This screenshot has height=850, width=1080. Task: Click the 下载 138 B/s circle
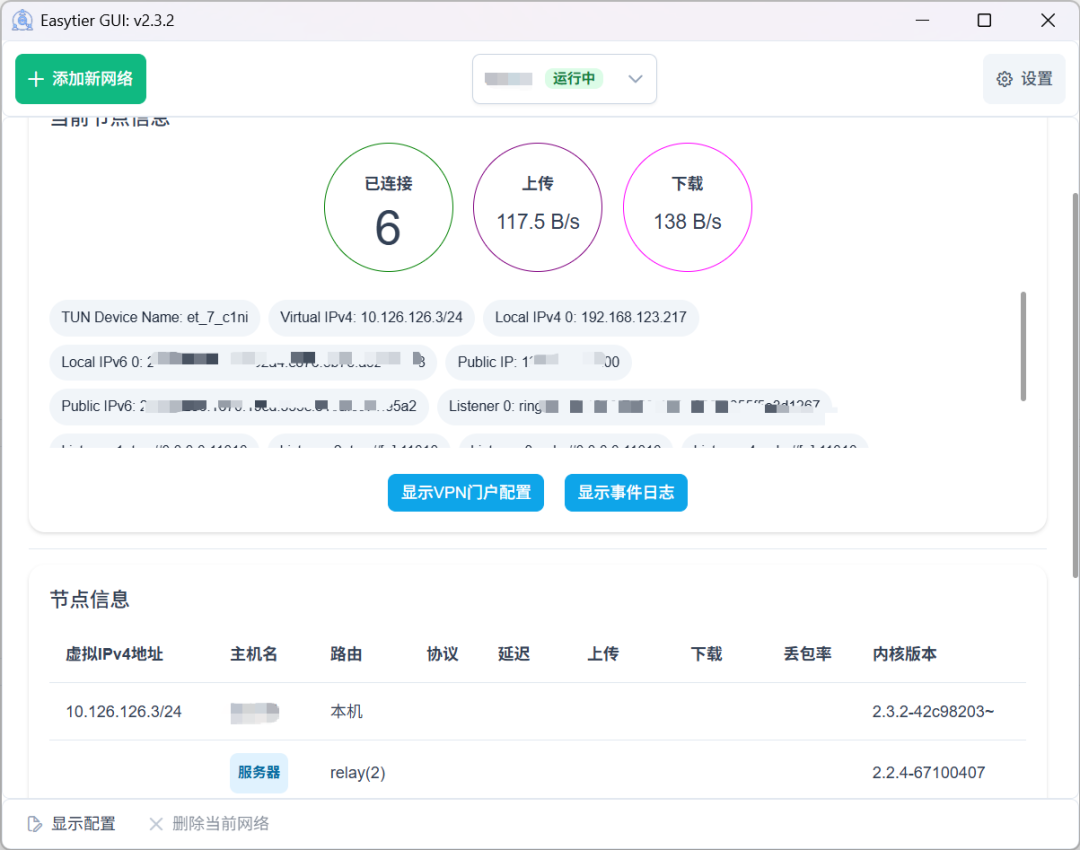pos(687,207)
